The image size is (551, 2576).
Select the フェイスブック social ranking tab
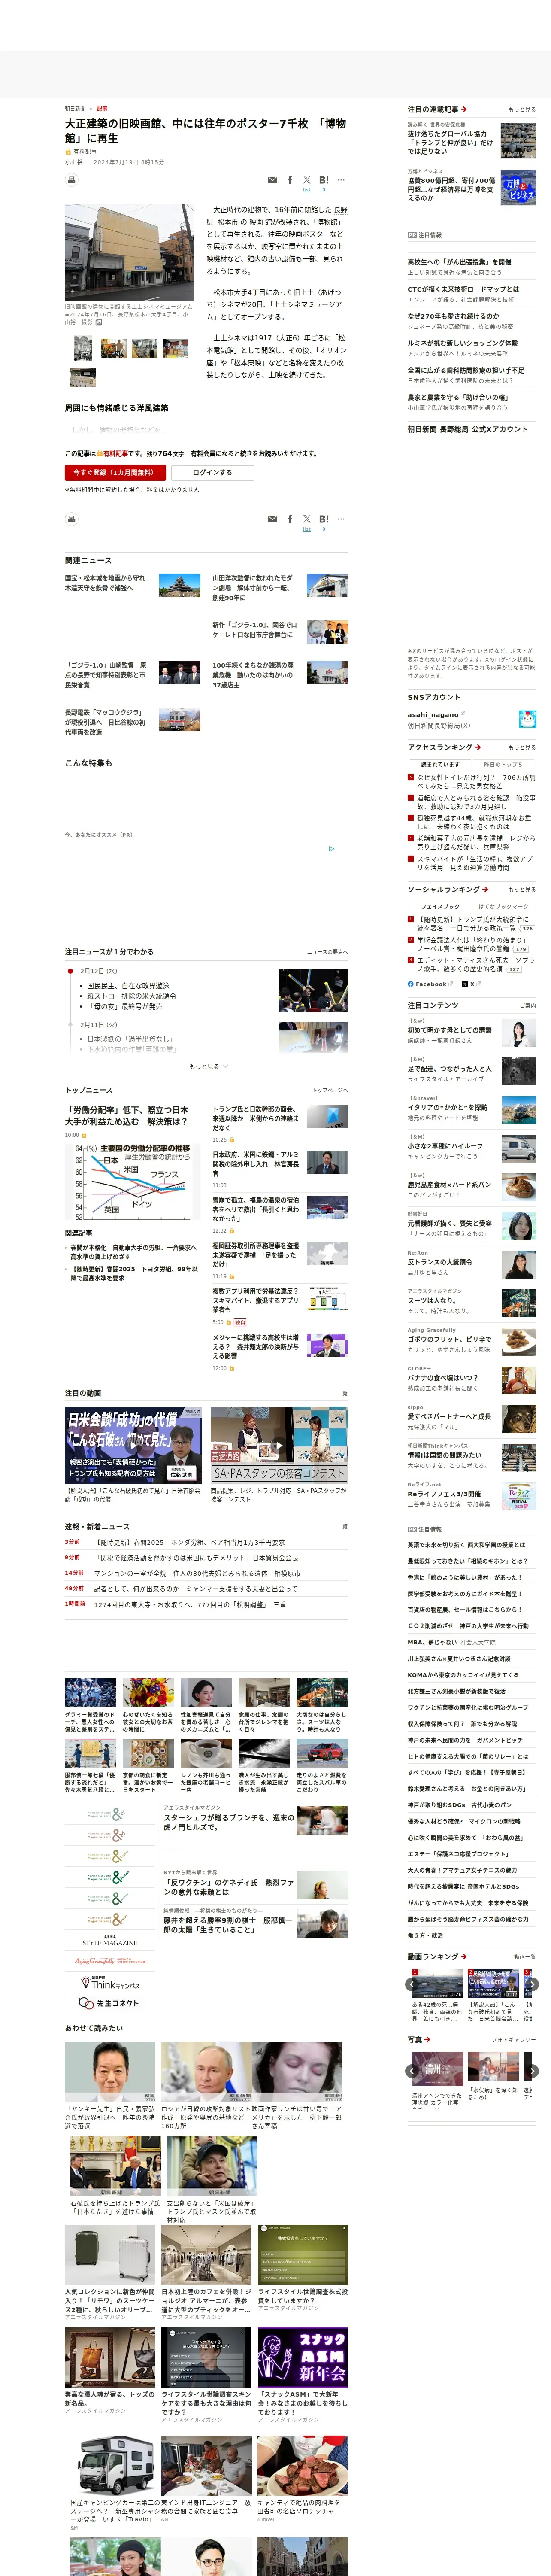(440, 906)
